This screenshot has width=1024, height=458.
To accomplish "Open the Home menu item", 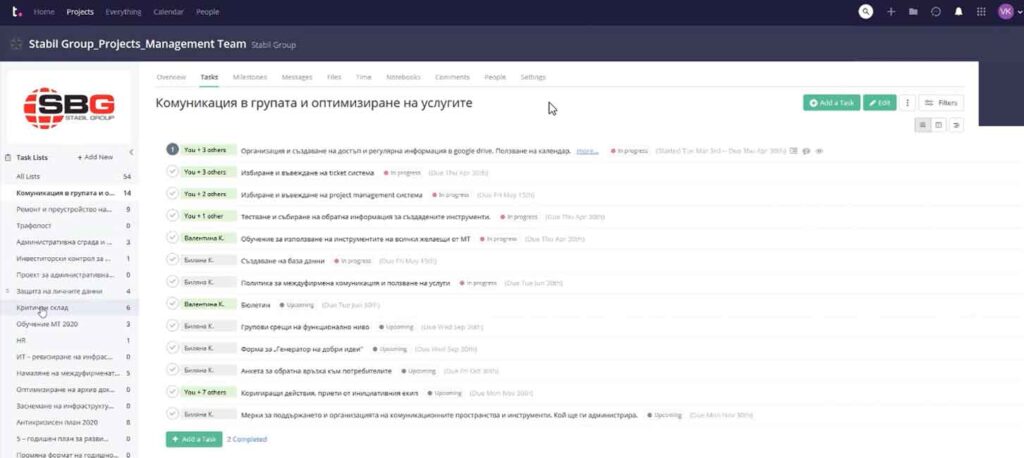I will 44,12.
